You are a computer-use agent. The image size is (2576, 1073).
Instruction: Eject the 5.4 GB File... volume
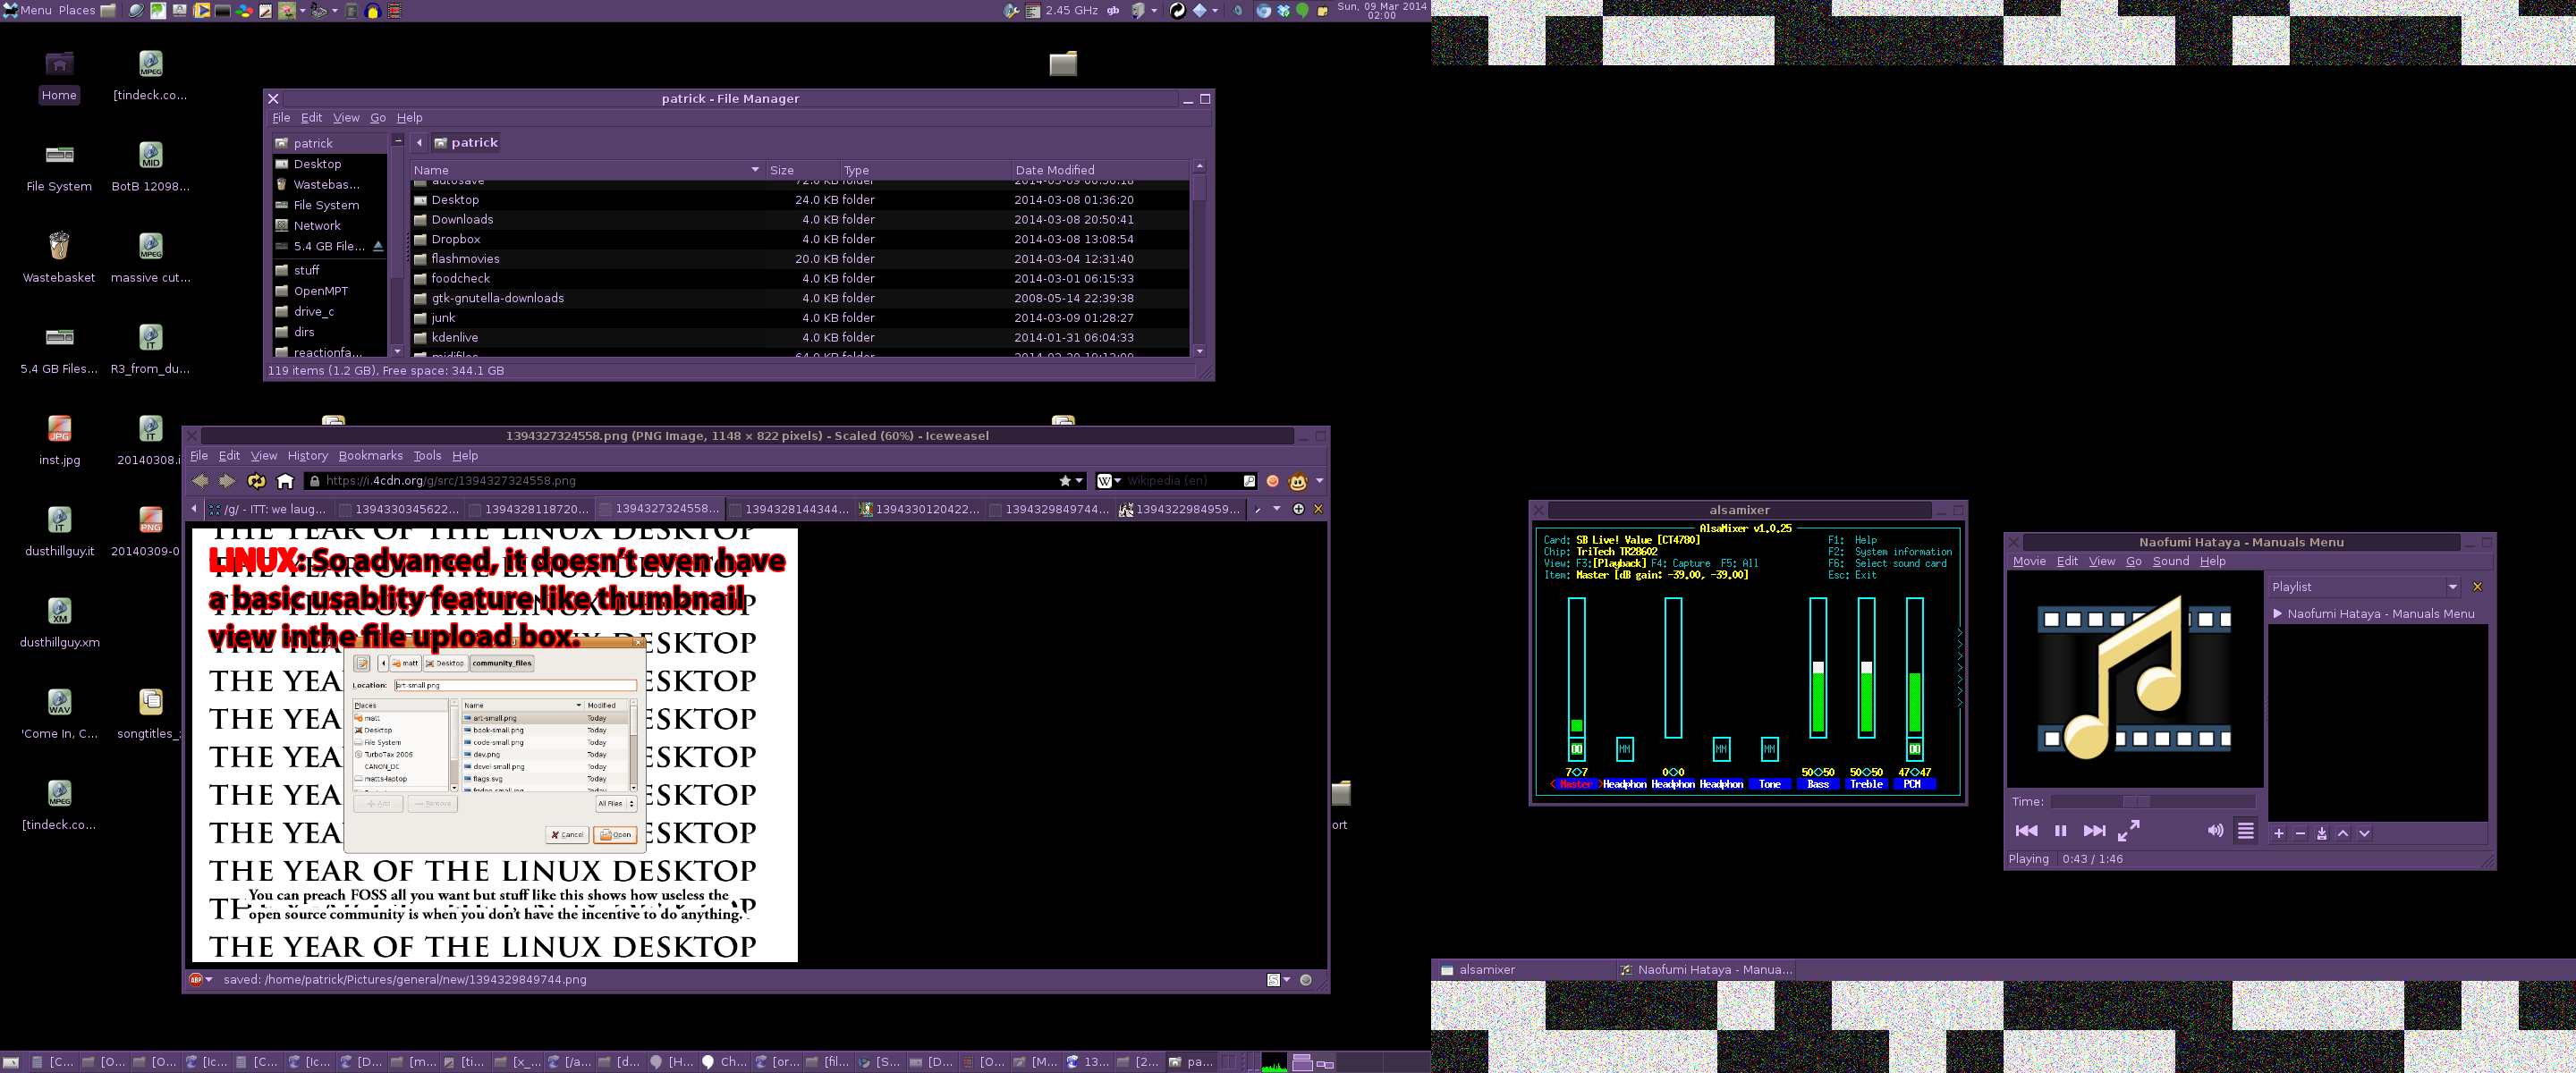378,246
